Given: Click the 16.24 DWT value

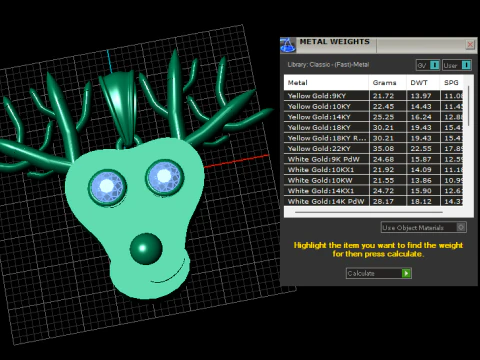Looking at the screenshot, I should tap(421, 117).
